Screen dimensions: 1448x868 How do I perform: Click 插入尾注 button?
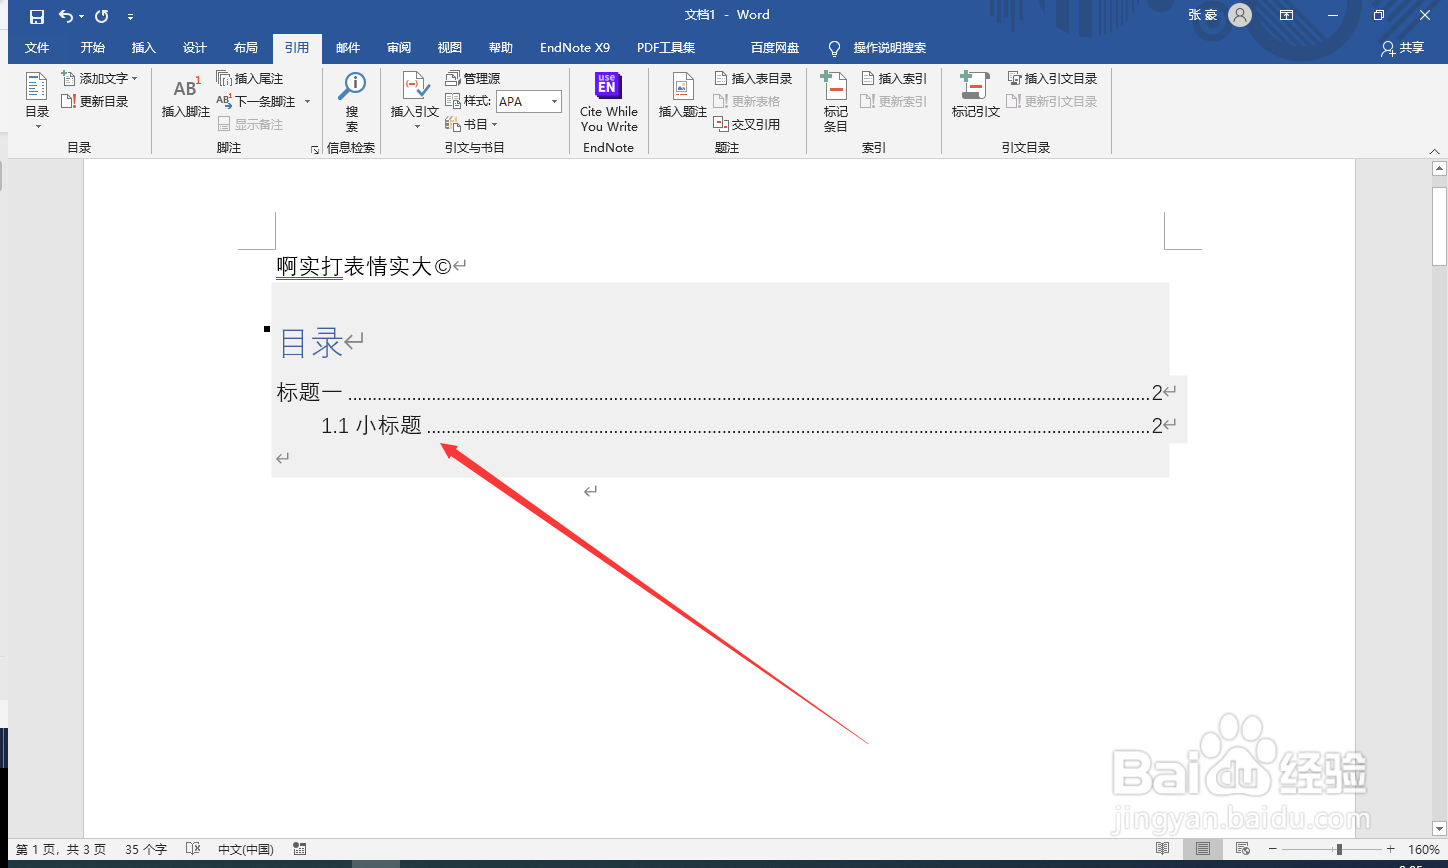tap(250, 78)
